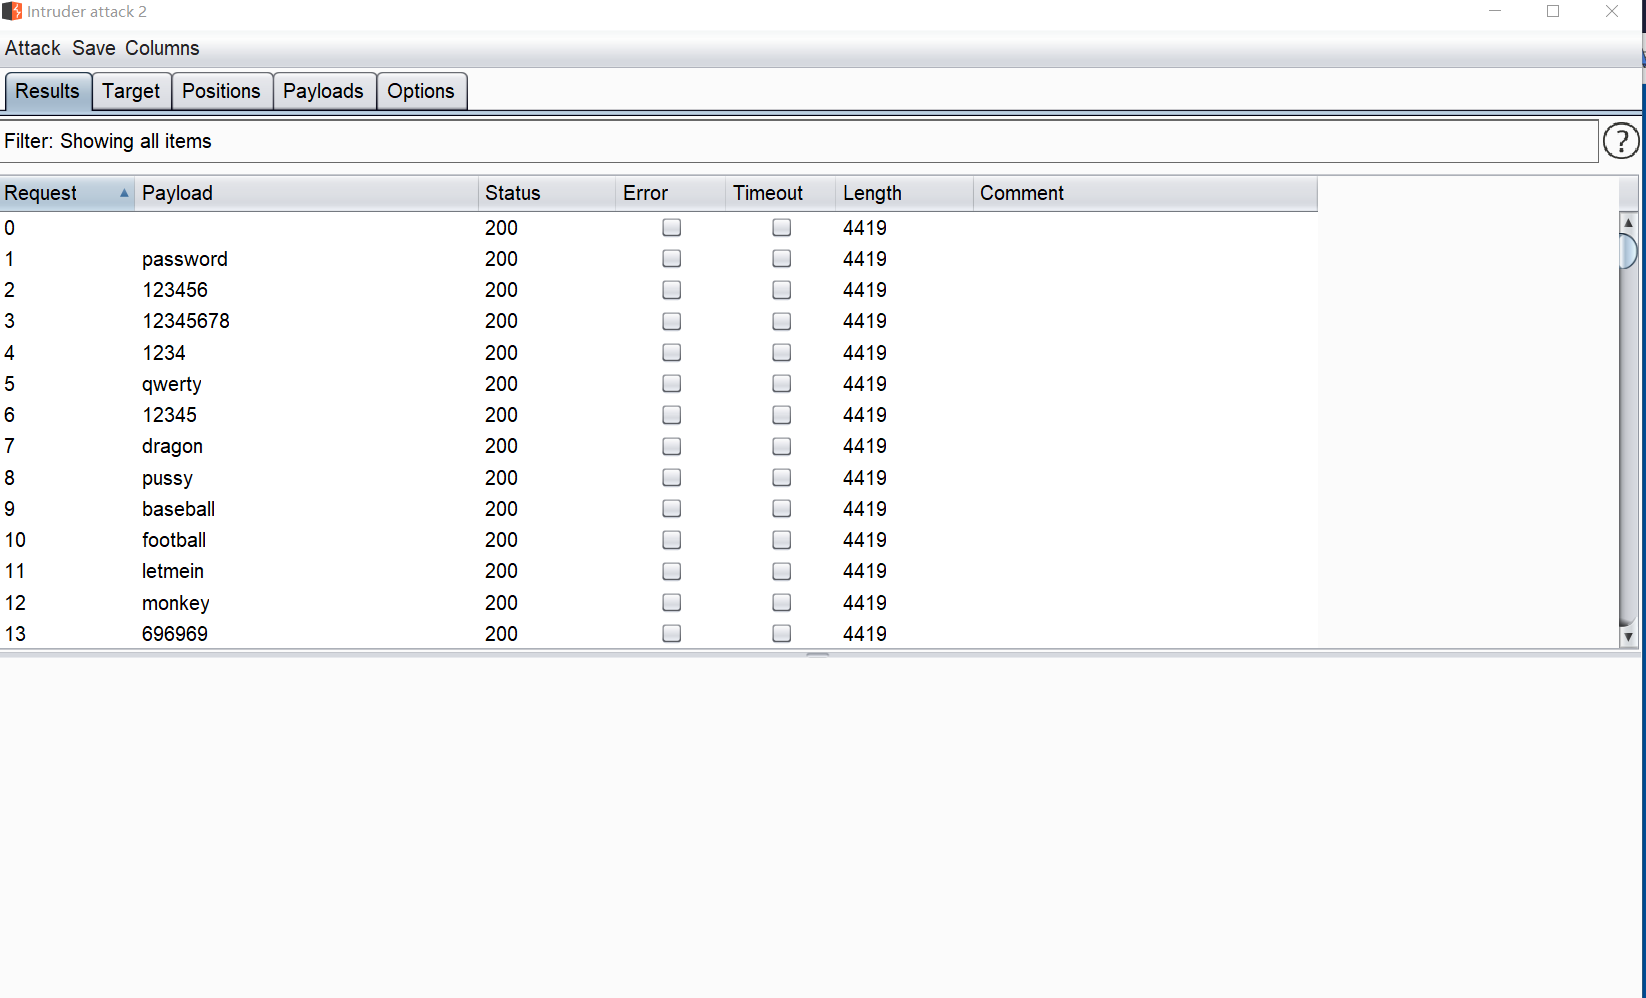This screenshot has height=998, width=1646.
Task: Switch to the Positions tab
Action: (x=221, y=91)
